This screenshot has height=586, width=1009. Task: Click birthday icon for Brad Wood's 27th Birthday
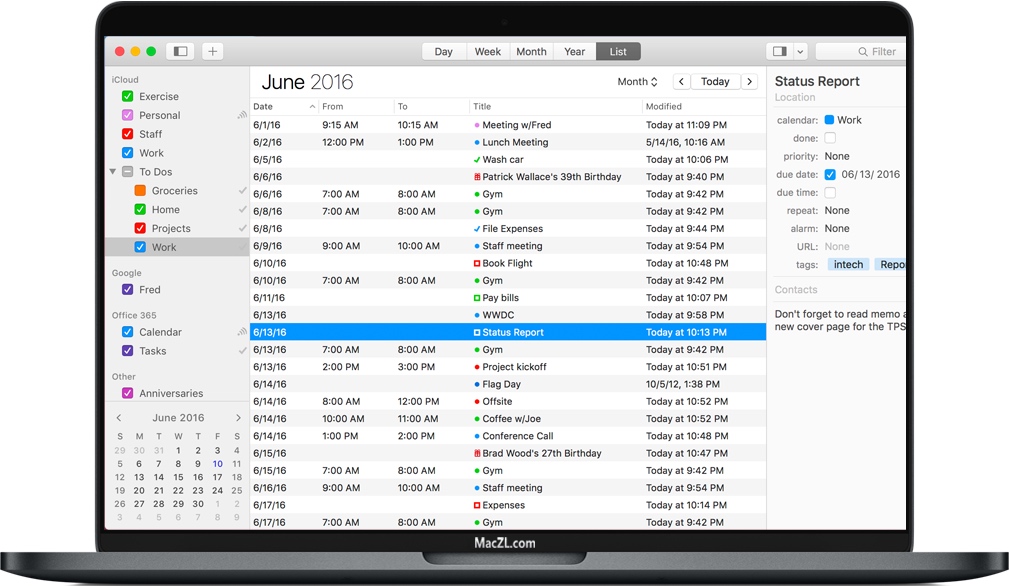click(x=477, y=453)
